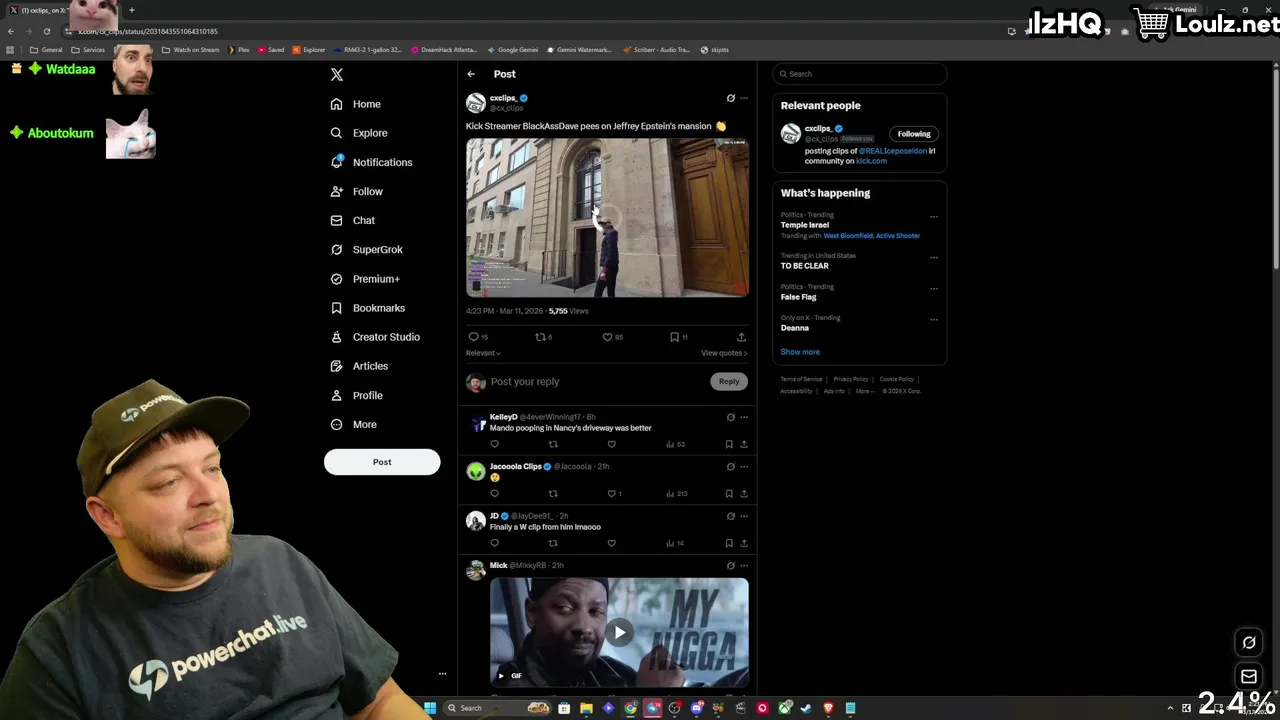Like JD's reply
Viewport: 1280px width, 720px height.
point(612,543)
